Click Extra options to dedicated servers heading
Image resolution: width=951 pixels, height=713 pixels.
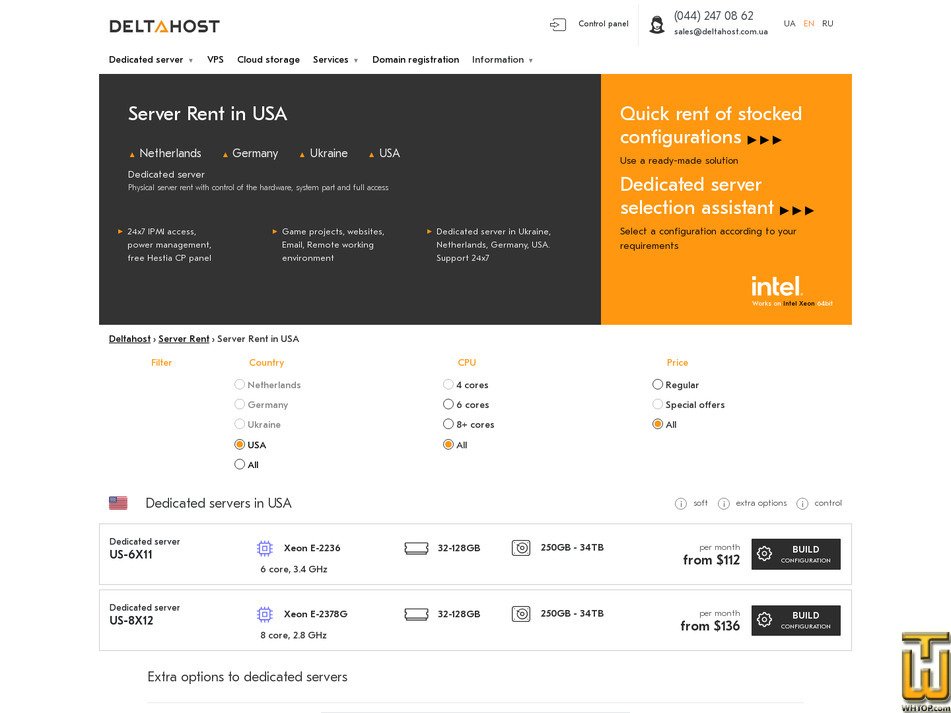click(x=247, y=677)
